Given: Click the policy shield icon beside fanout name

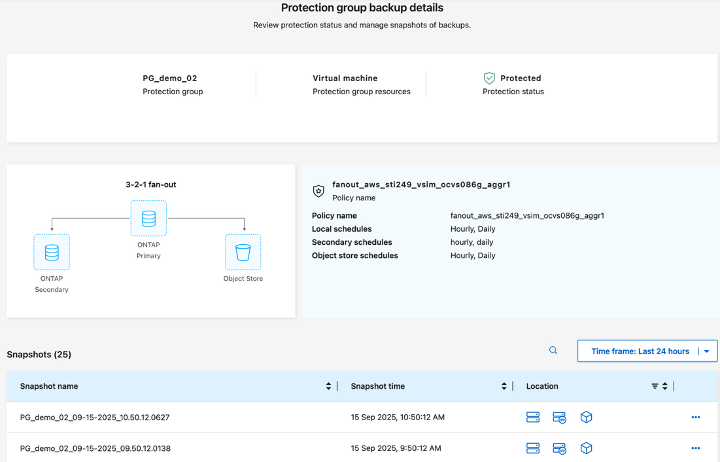Looking at the screenshot, I should point(318,190).
